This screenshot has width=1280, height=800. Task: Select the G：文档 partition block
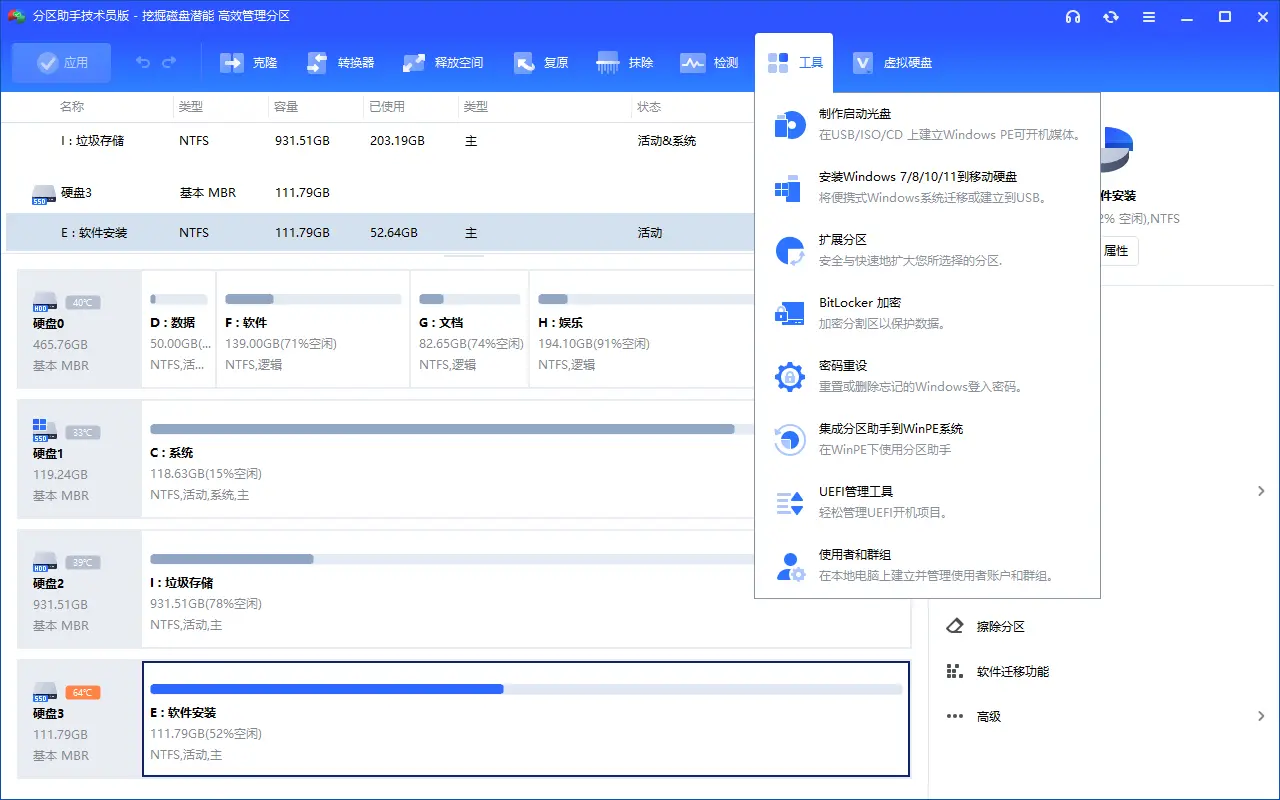[x=469, y=329]
